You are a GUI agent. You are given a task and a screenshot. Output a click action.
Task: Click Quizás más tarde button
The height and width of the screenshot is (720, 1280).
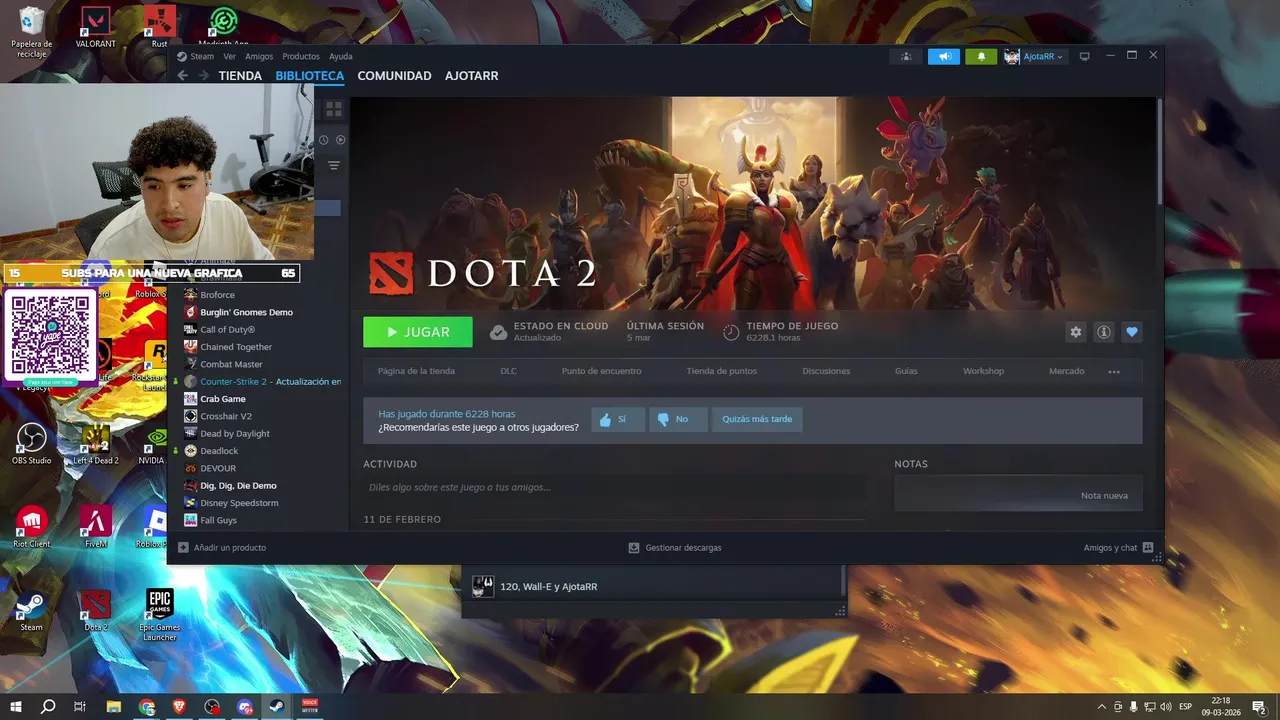pyautogui.click(x=757, y=420)
